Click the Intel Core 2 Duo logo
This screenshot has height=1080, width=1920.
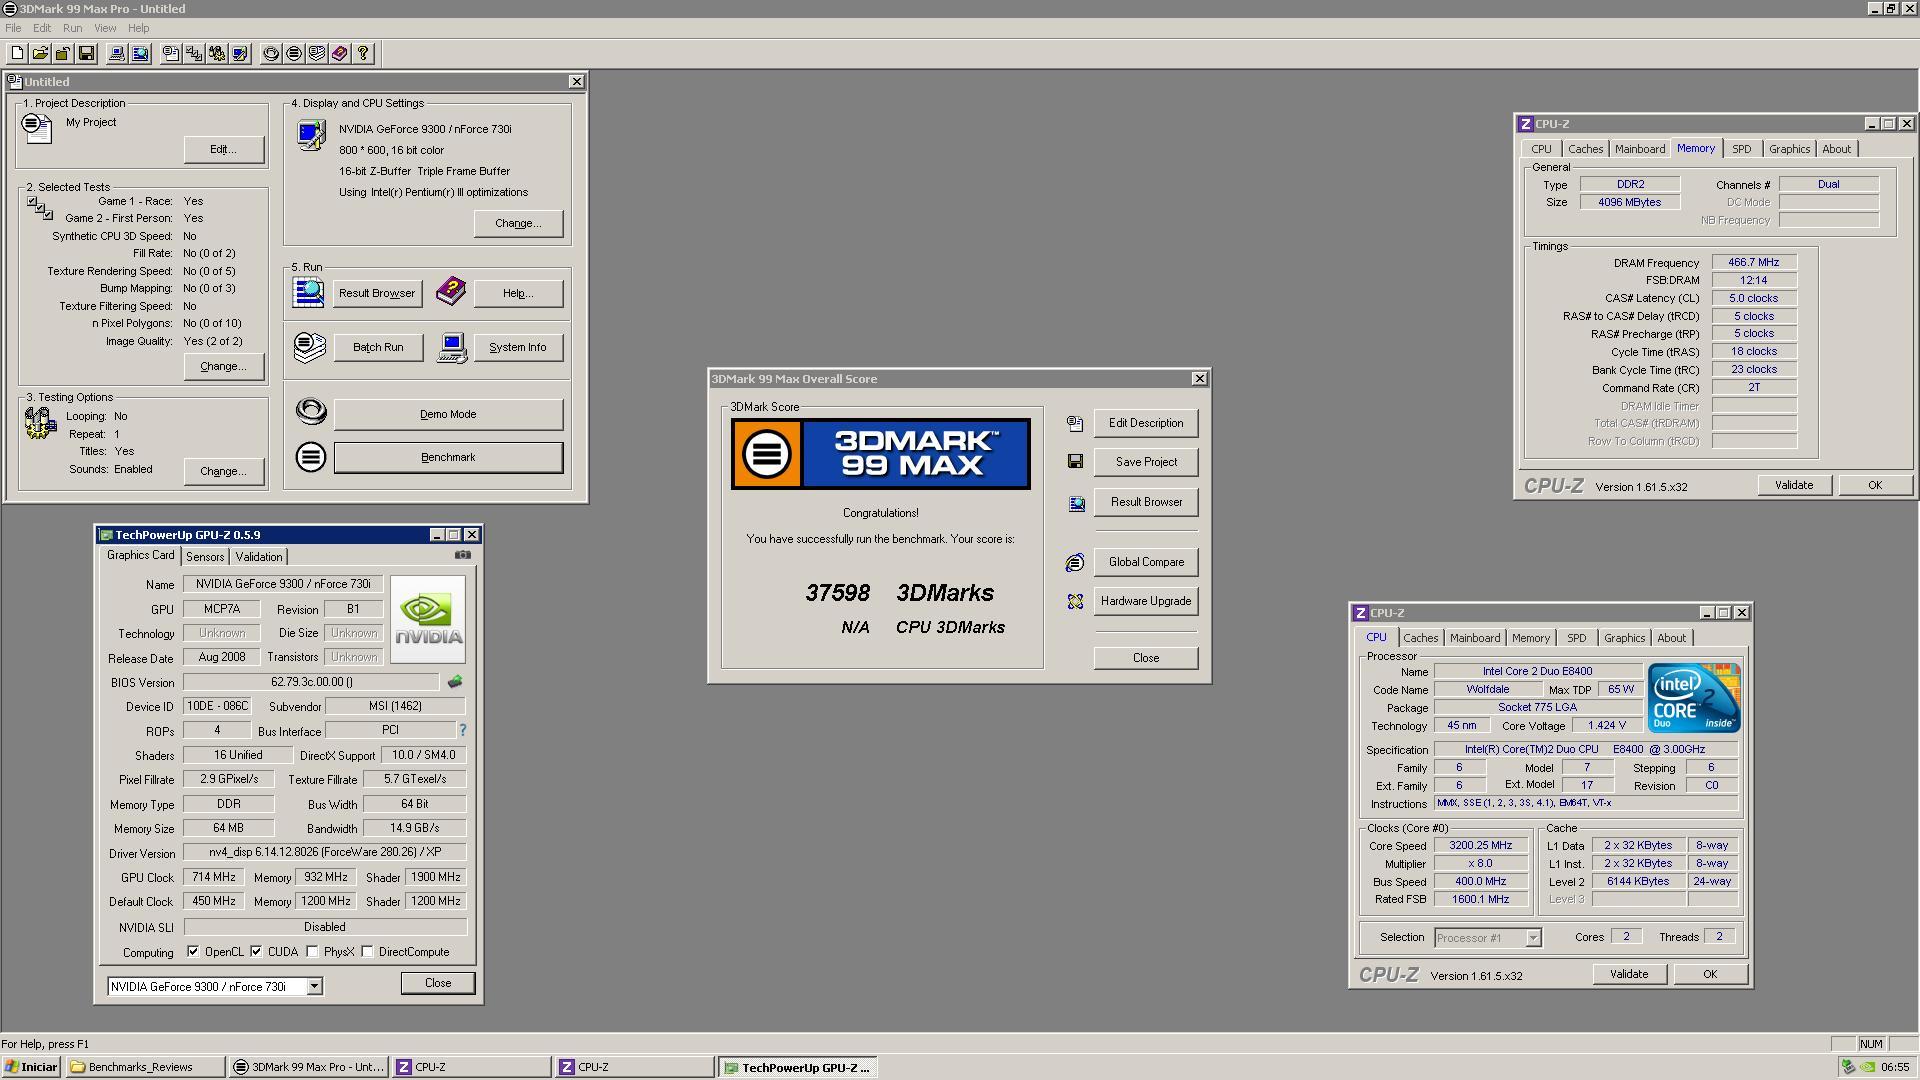[1694, 698]
